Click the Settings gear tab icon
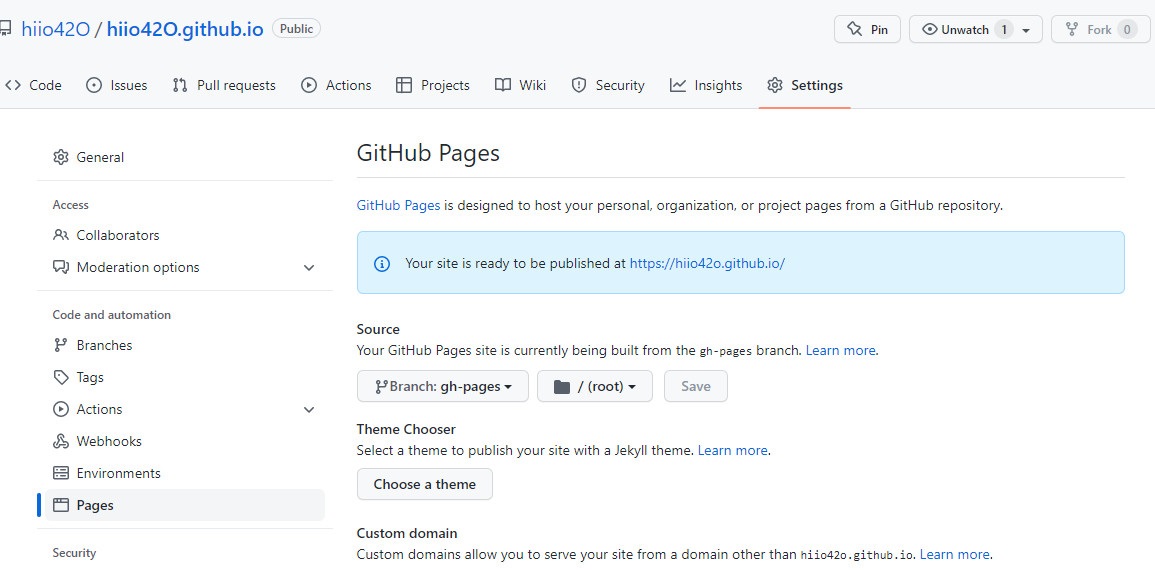This screenshot has width=1155, height=570. coord(774,85)
